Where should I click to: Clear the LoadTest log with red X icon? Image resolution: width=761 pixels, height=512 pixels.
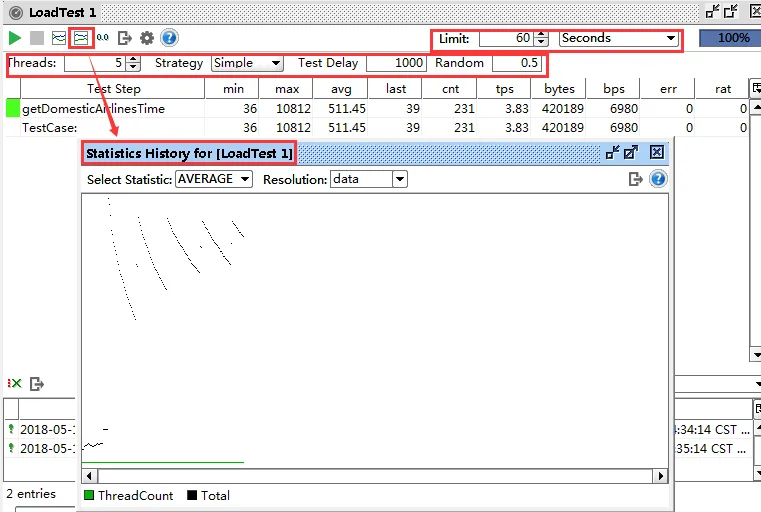(x=15, y=384)
